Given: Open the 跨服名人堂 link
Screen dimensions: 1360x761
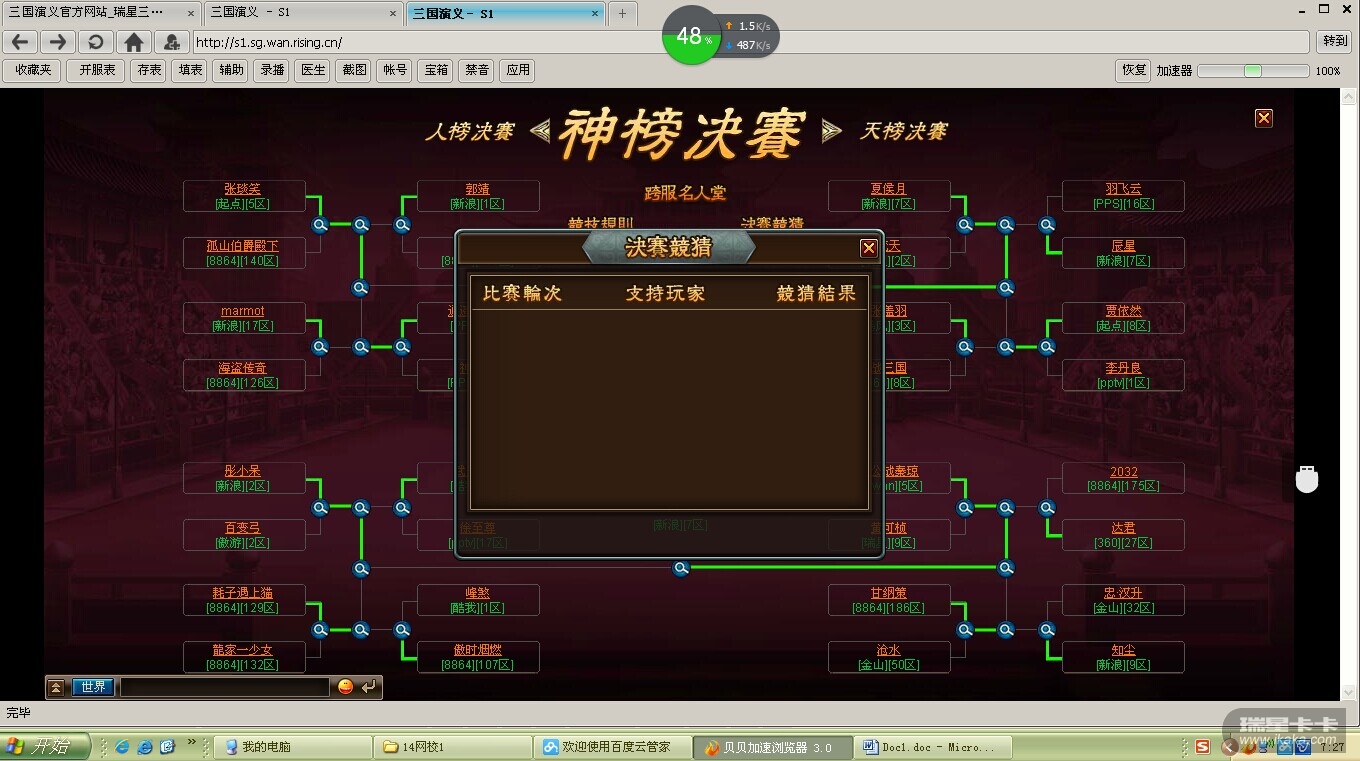Looking at the screenshot, I should pos(685,193).
